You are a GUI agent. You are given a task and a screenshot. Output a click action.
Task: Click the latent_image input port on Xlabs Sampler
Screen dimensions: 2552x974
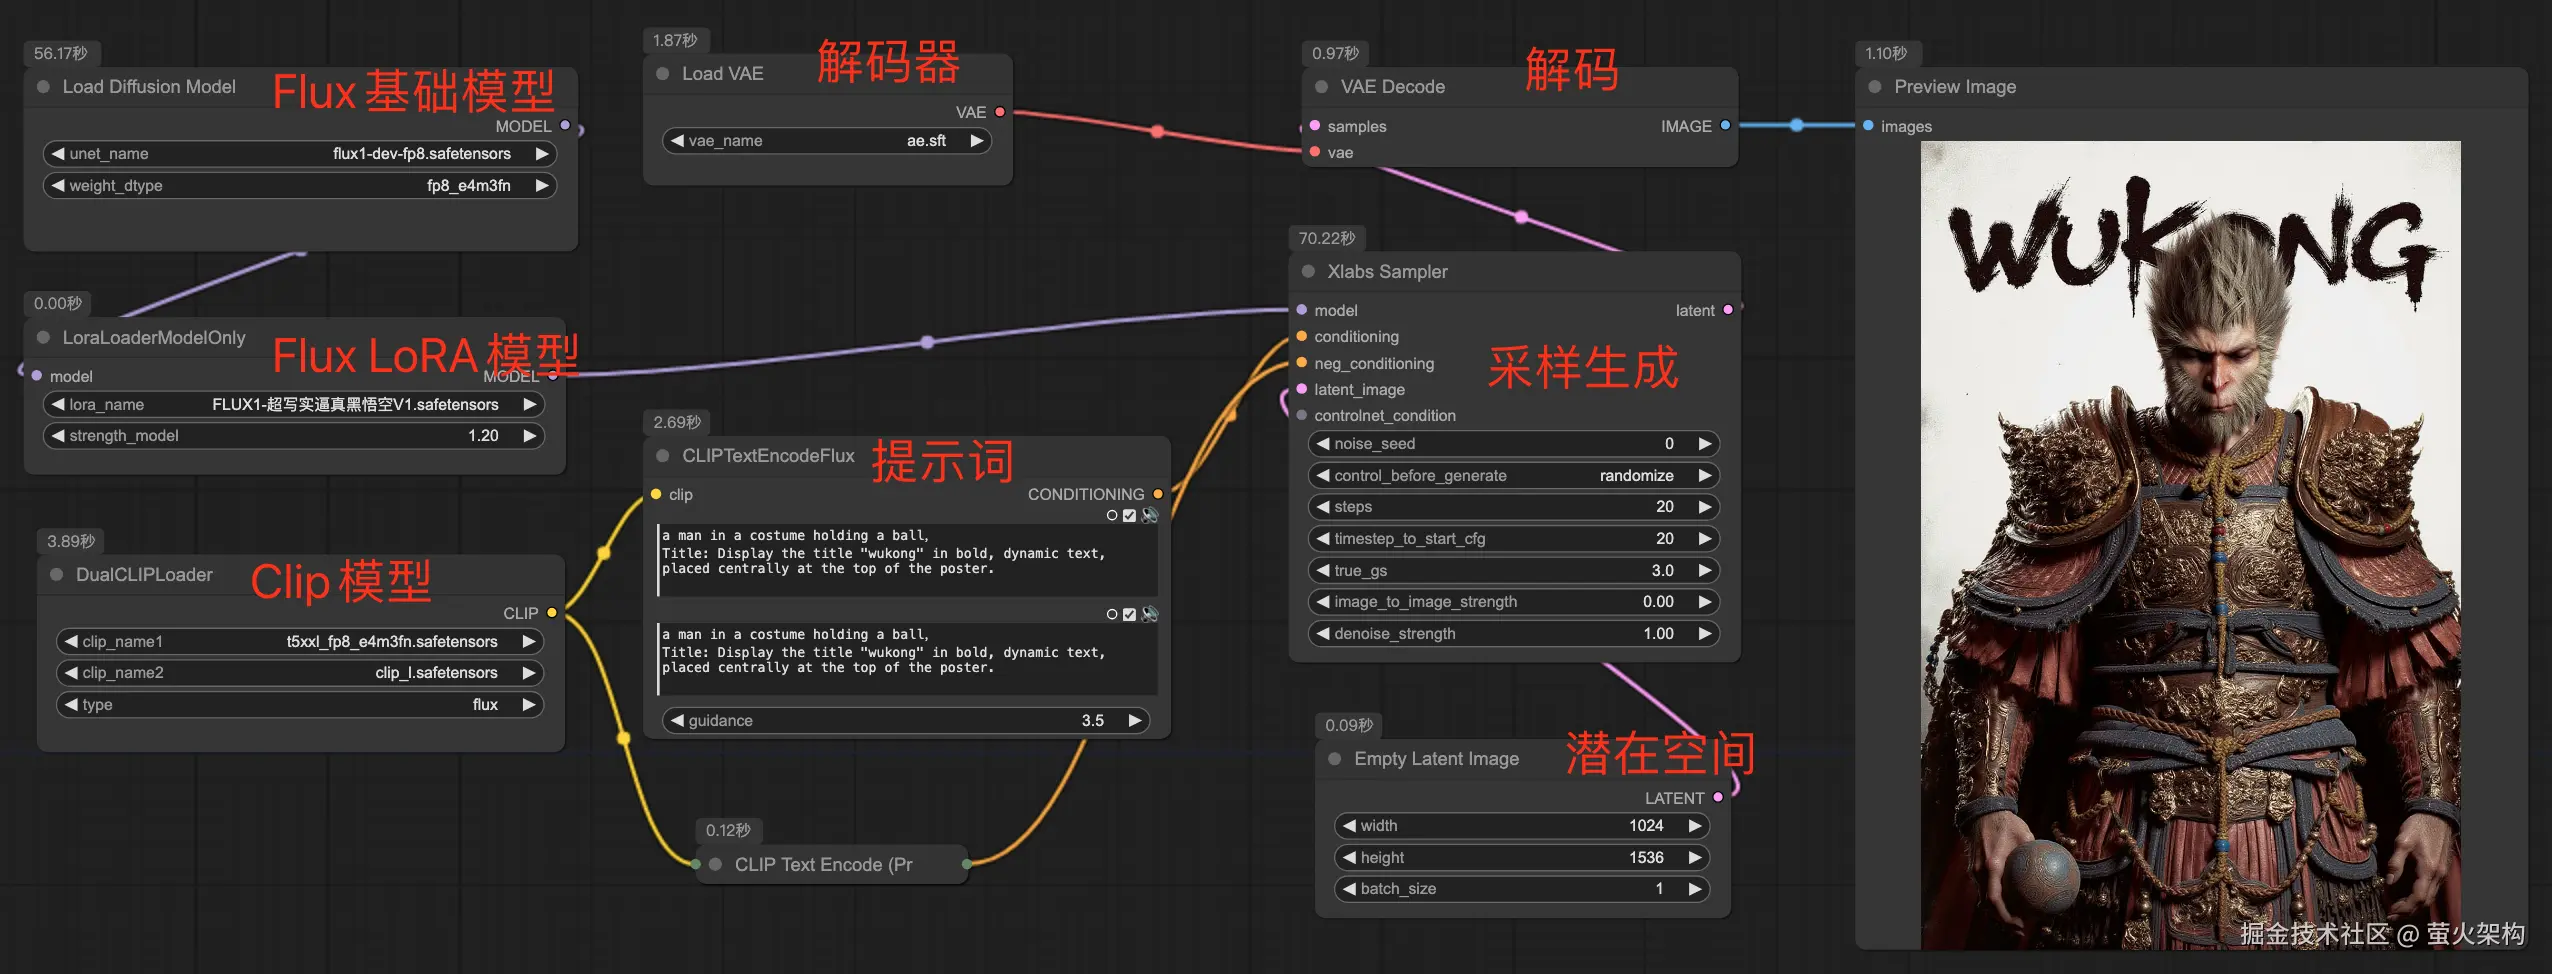(x=1302, y=389)
